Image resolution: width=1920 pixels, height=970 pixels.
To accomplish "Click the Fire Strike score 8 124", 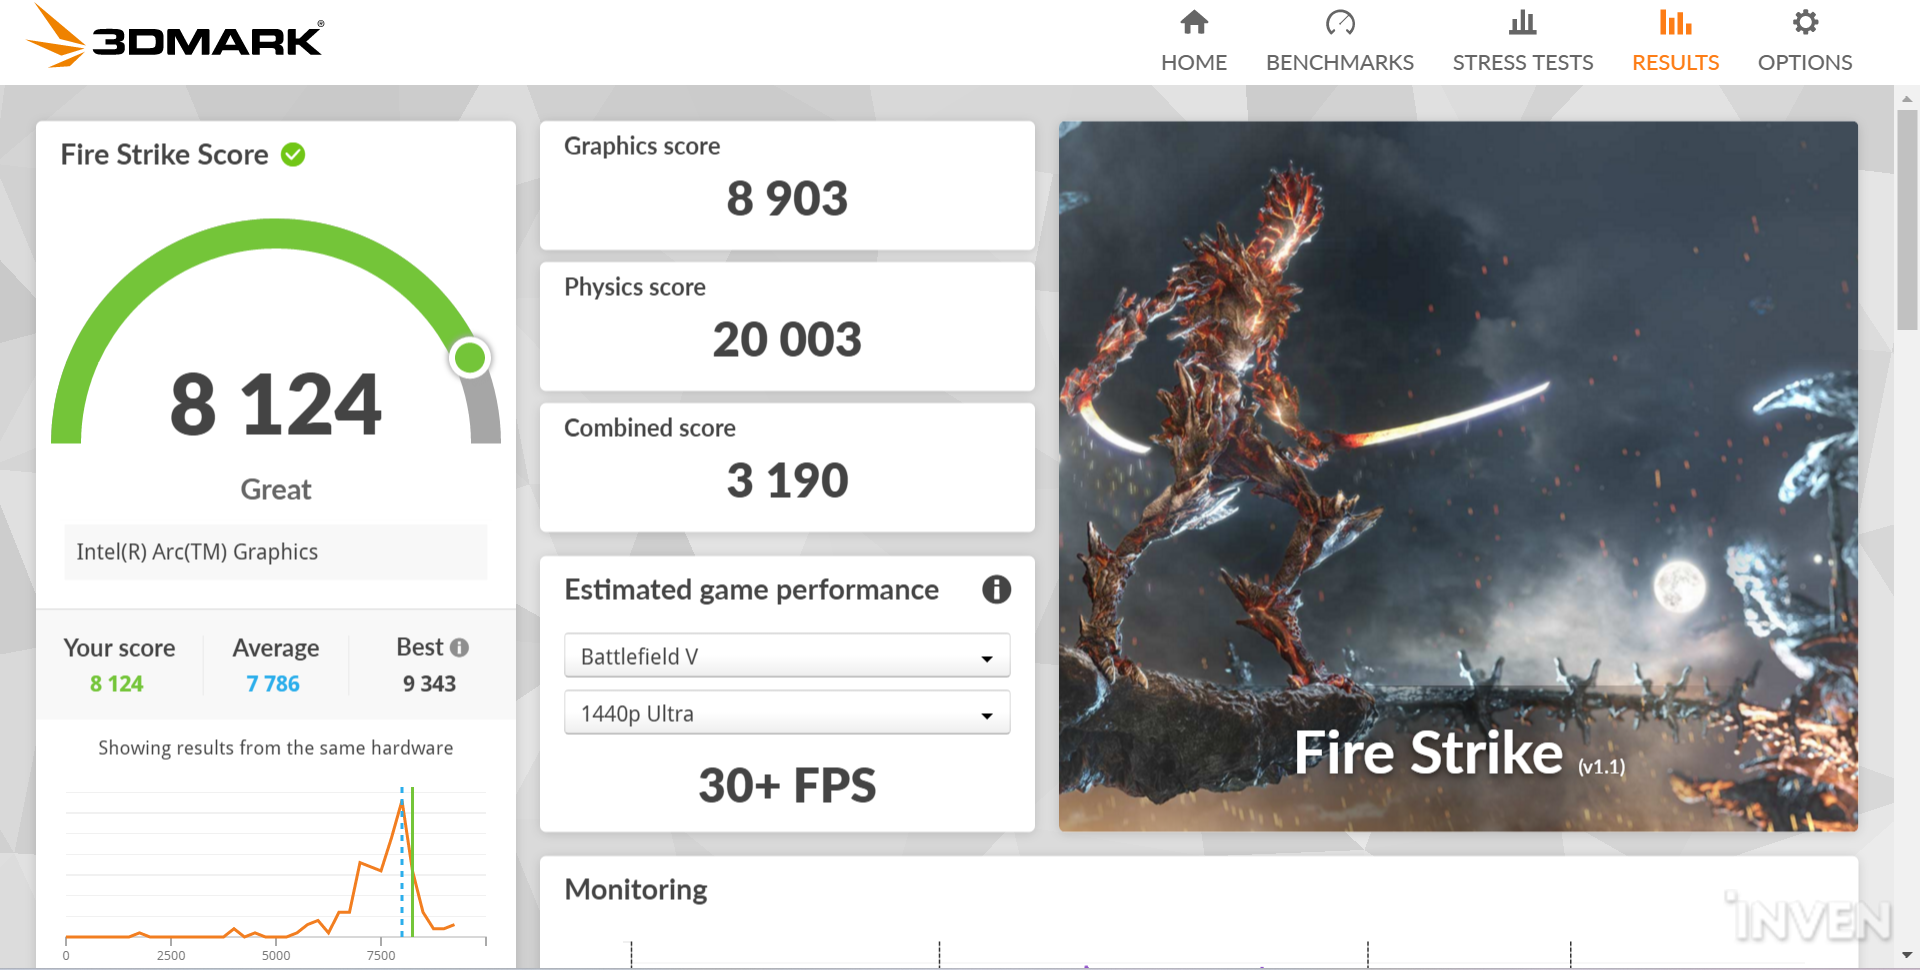I will tap(276, 405).
